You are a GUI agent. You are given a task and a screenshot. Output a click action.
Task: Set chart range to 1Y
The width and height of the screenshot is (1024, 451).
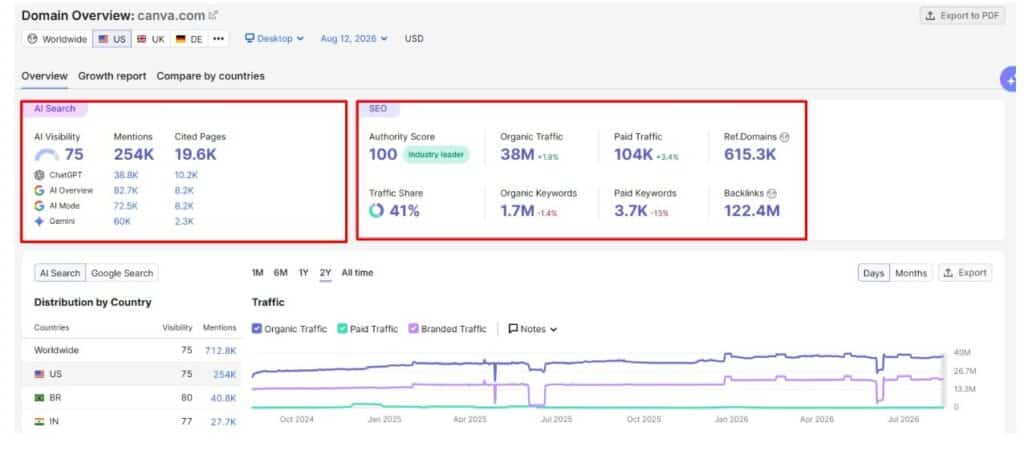tap(303, 273)
